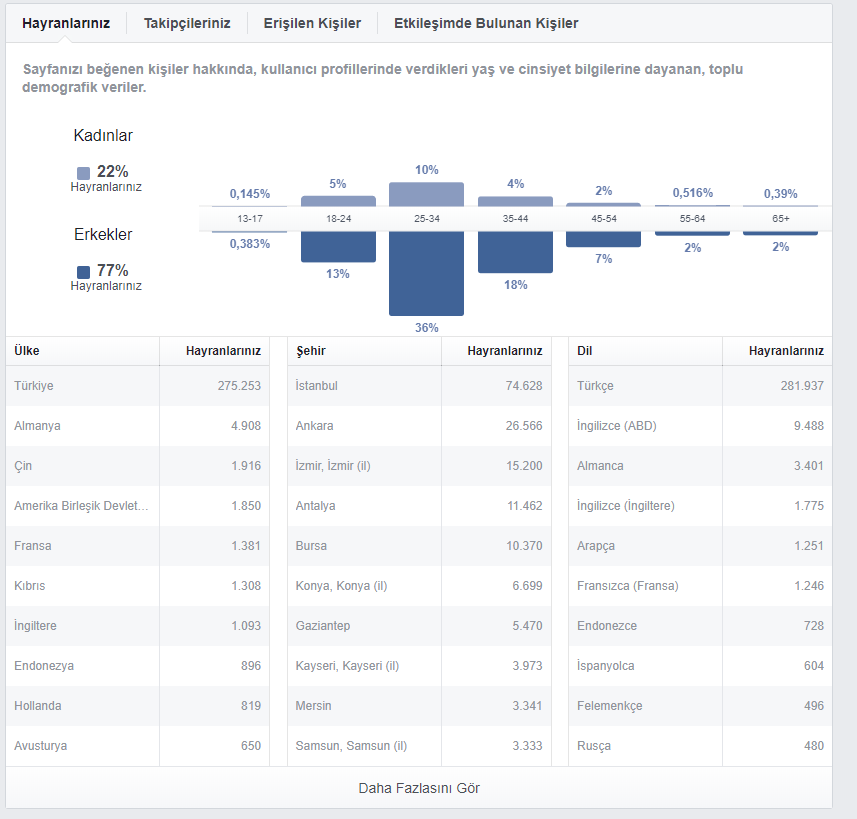
Task: Select the Türkçe row in language table
Action: click(700, 385)
